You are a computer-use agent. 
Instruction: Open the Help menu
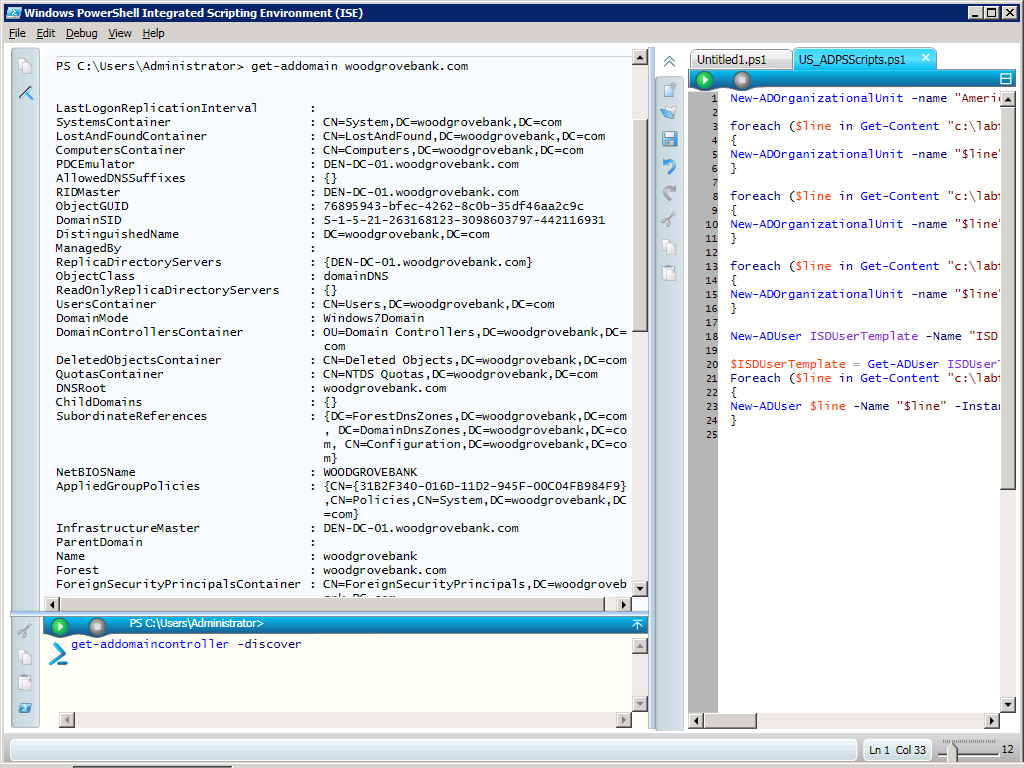pyautogui.click(x=153, y=33)
